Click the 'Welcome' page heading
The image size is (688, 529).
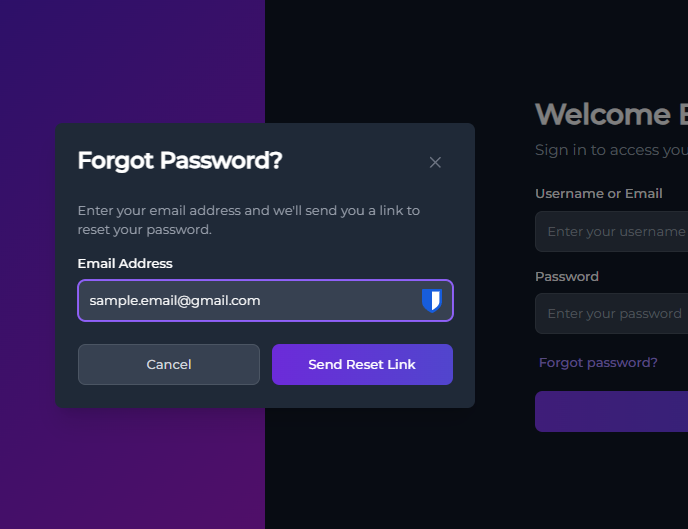[x=603, y=114]
